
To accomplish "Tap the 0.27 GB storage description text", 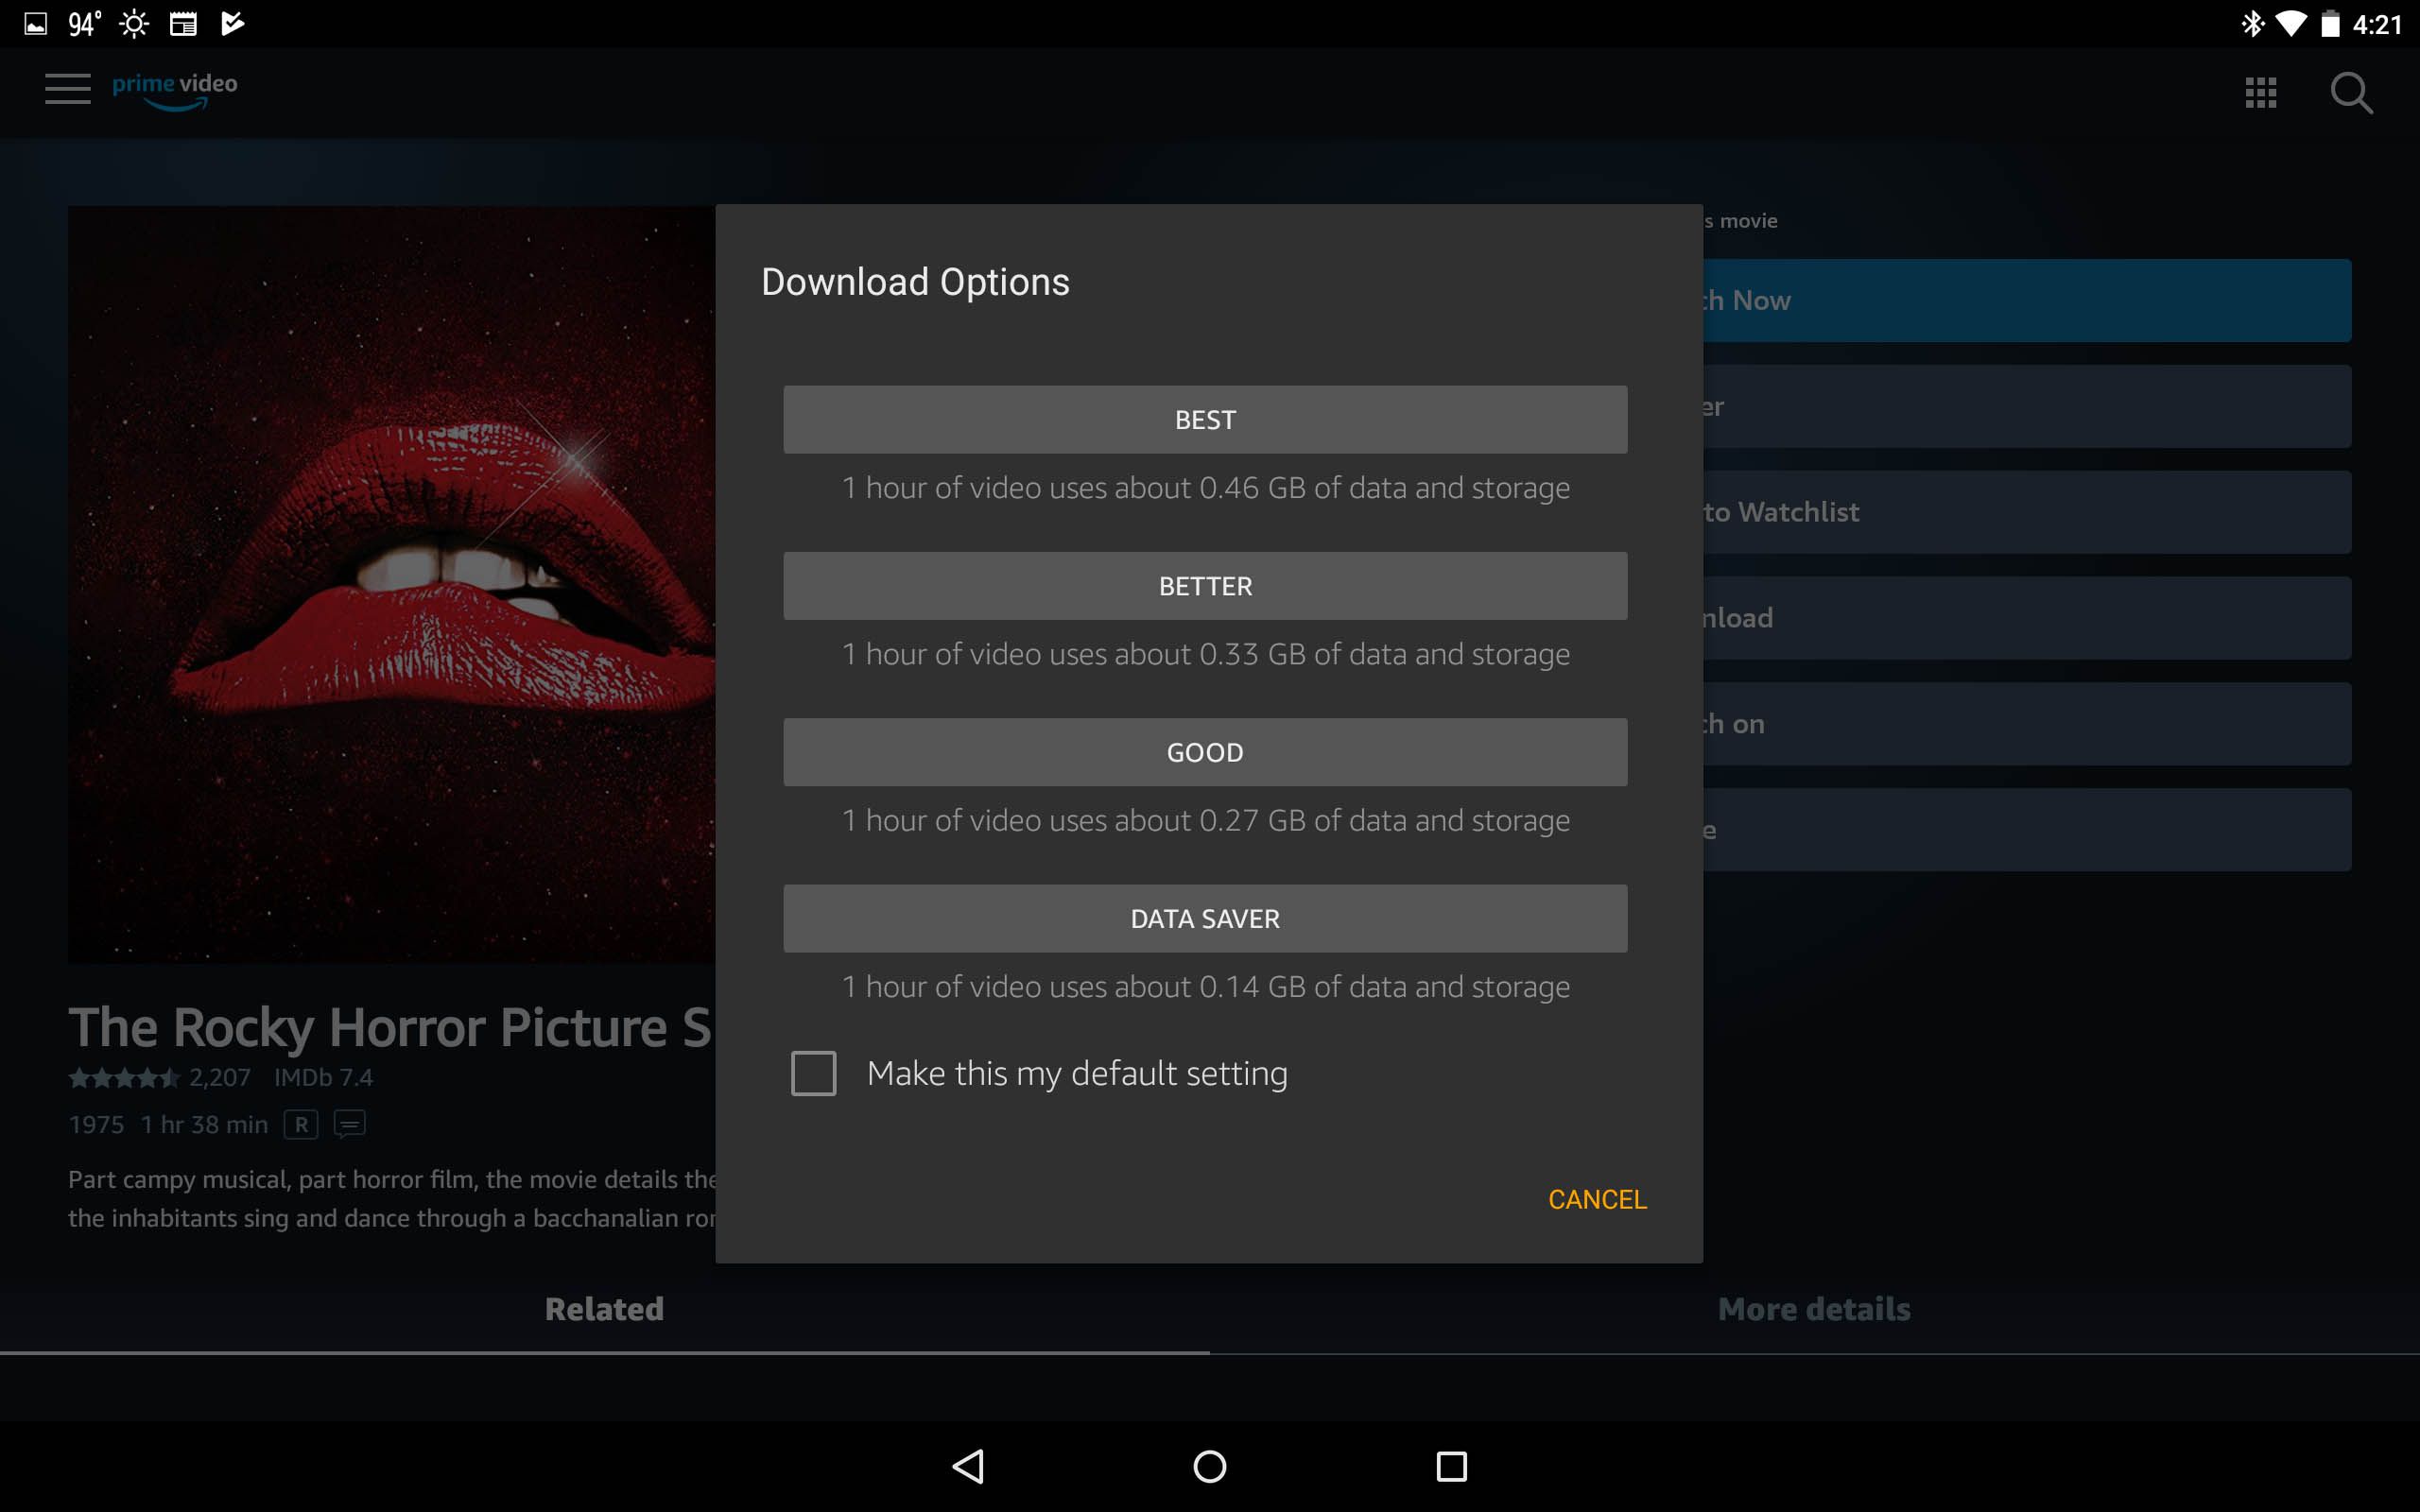I will coord(1205,820).
